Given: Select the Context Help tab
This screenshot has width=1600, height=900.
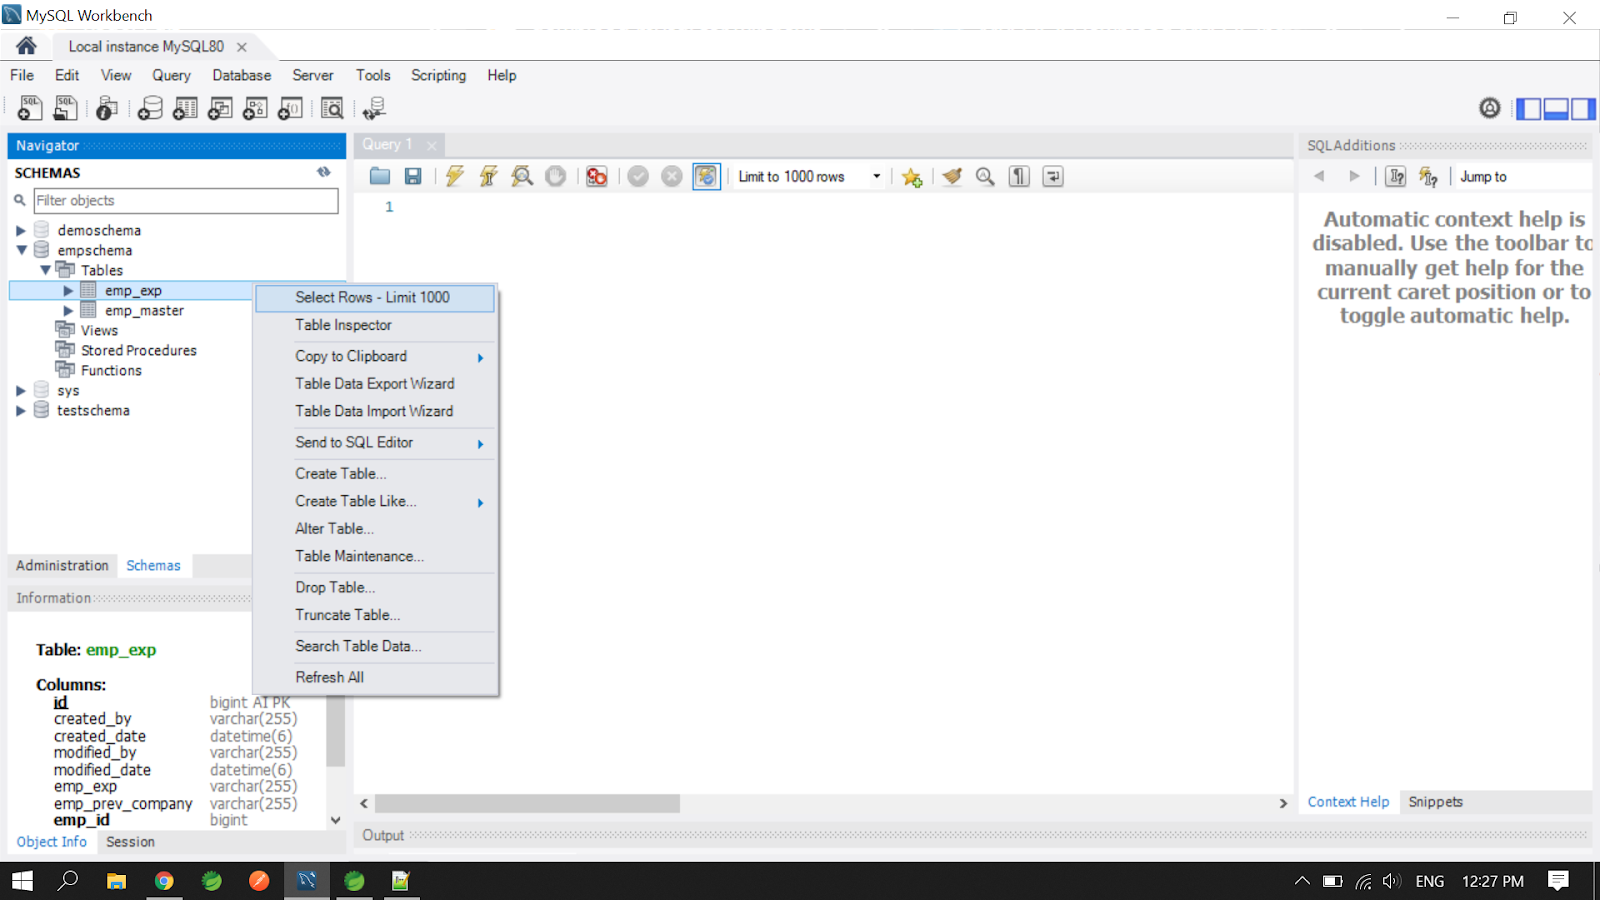Looking at the screenshot, I should 1348,802.
